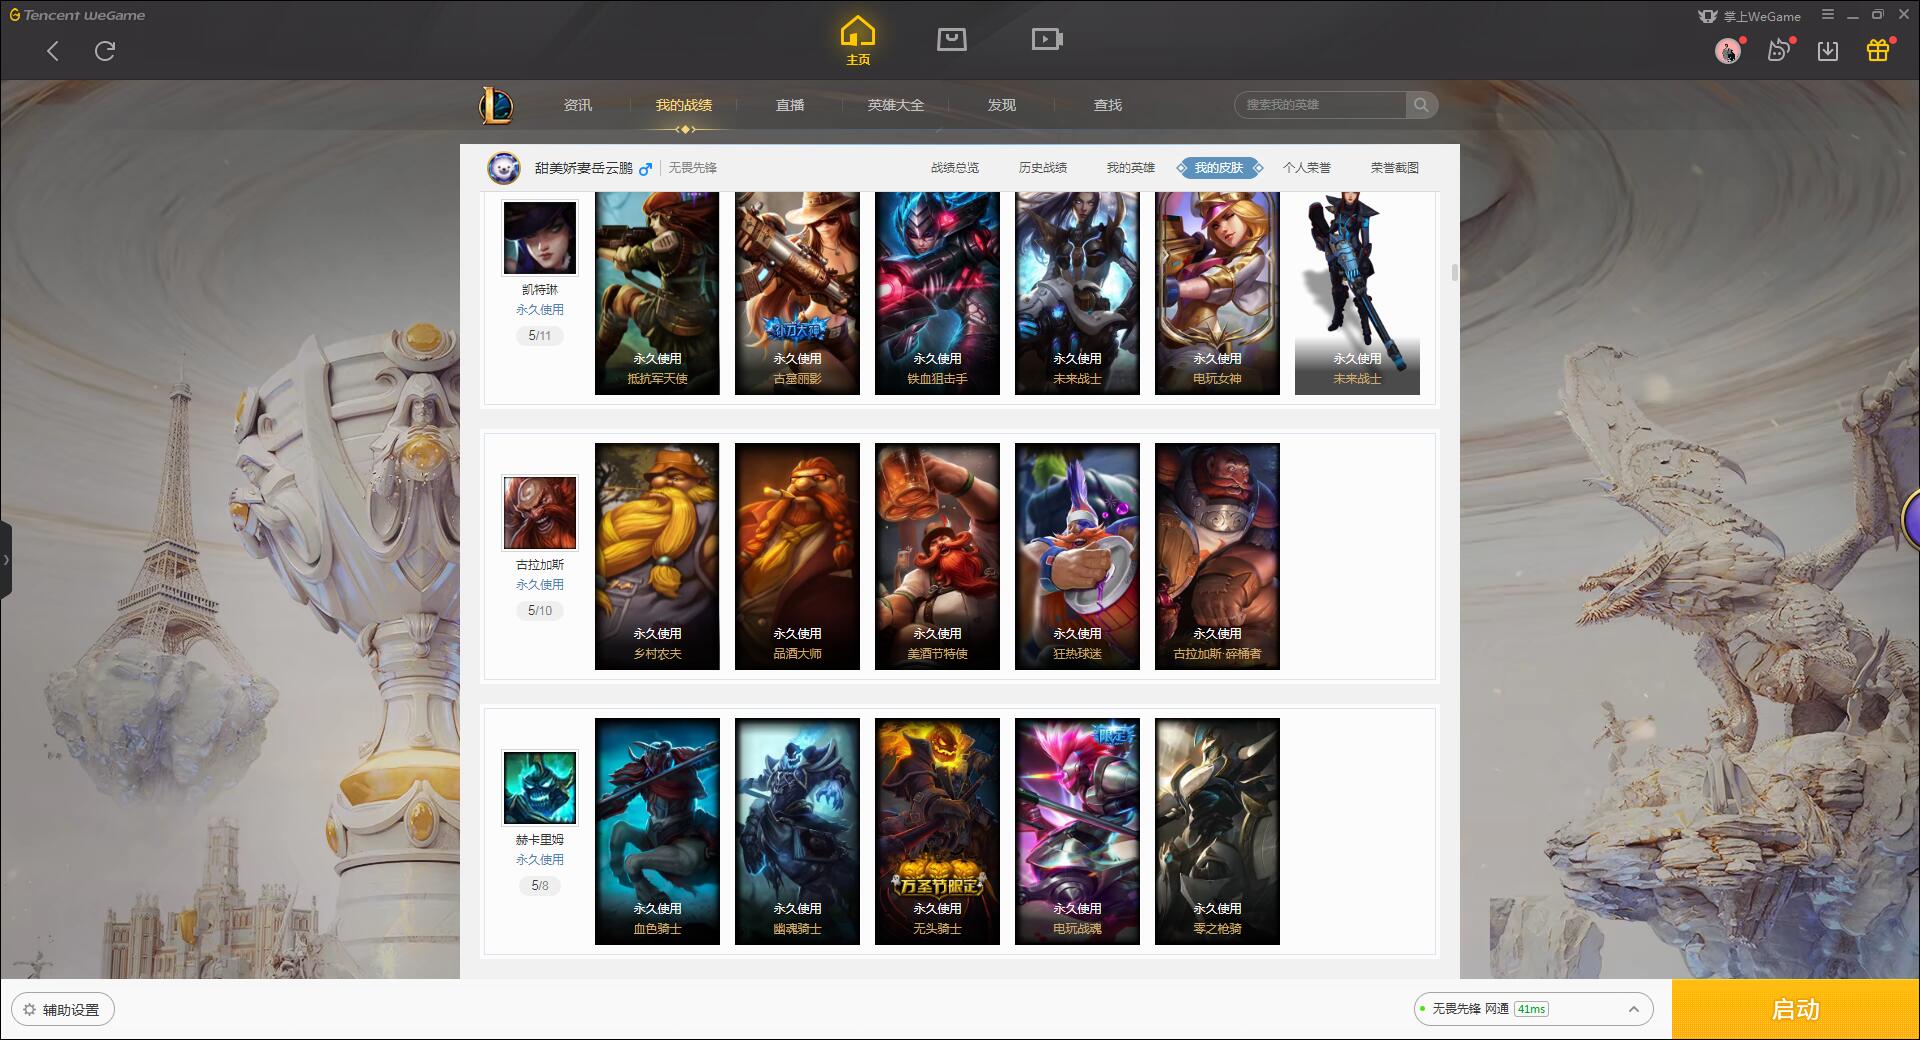Open the 美酒节特使 skin card
The height and width of the screenshot is (1040, 1920).
click(937, 556)
